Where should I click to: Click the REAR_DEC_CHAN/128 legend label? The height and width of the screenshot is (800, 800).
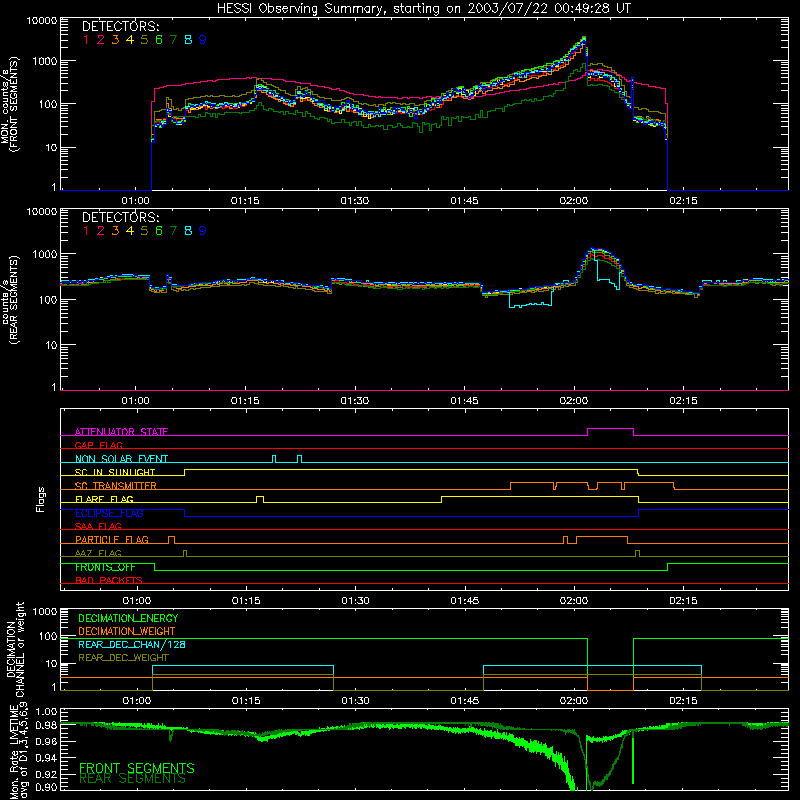tap(132, 644)
